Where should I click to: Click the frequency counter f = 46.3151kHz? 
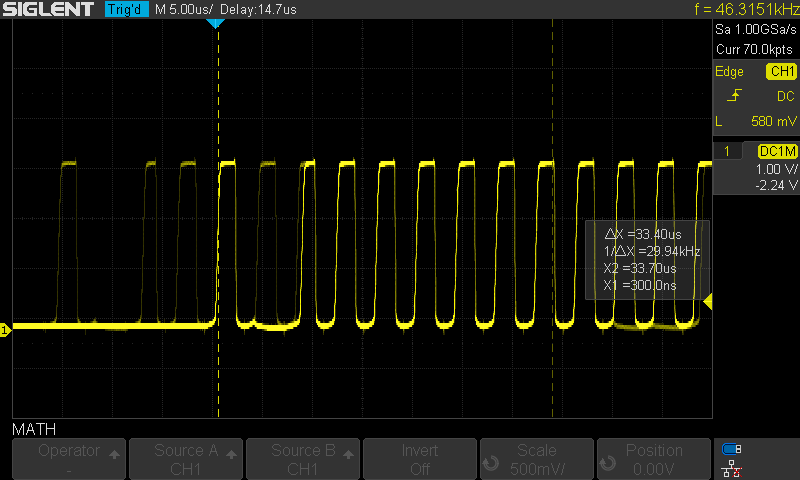746,9
